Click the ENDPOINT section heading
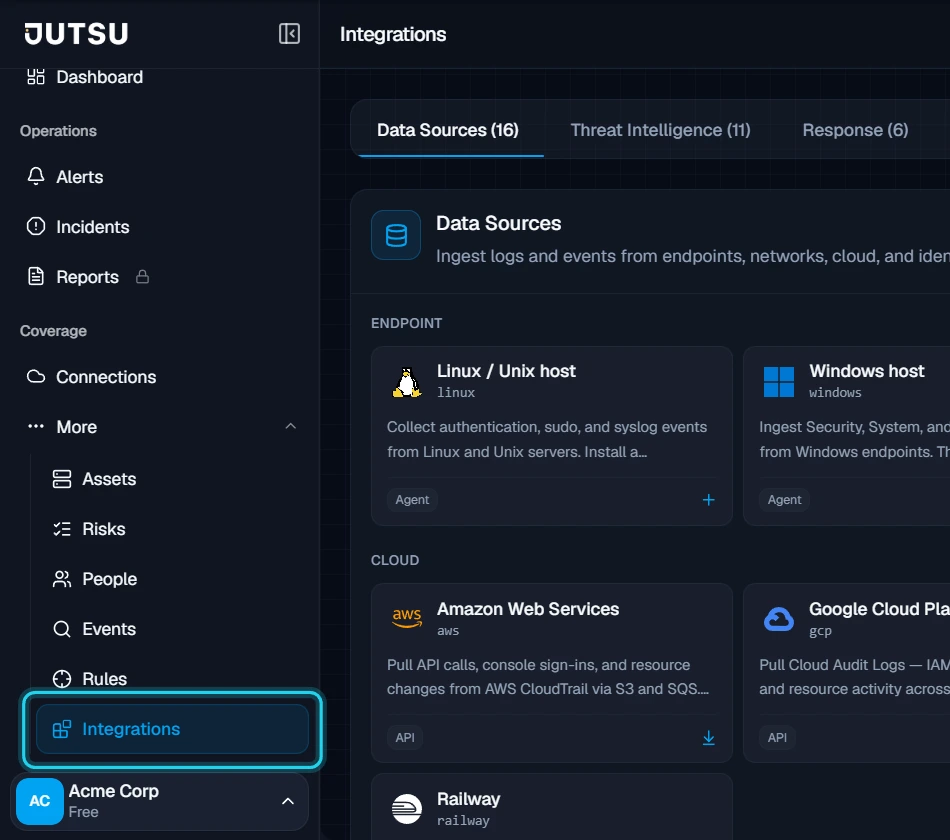 pyautogui.click(x=406, y=323)
